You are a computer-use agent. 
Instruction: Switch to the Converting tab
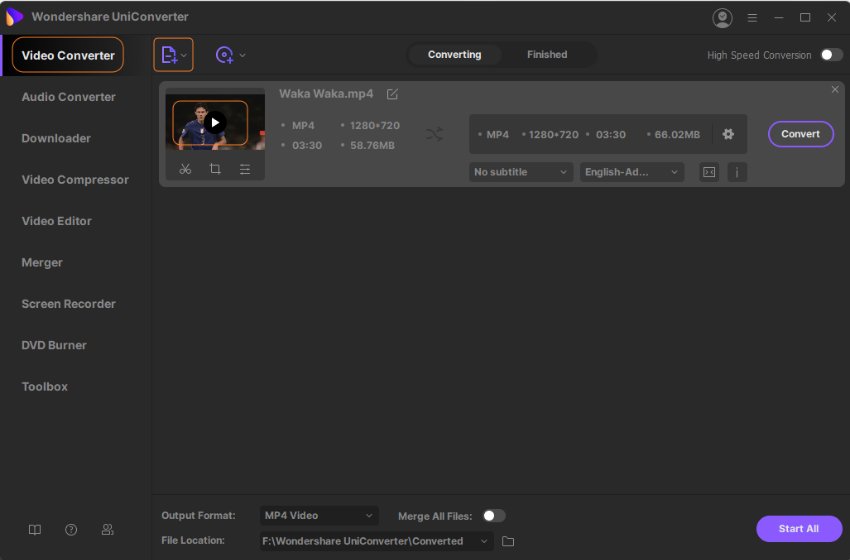454,55
